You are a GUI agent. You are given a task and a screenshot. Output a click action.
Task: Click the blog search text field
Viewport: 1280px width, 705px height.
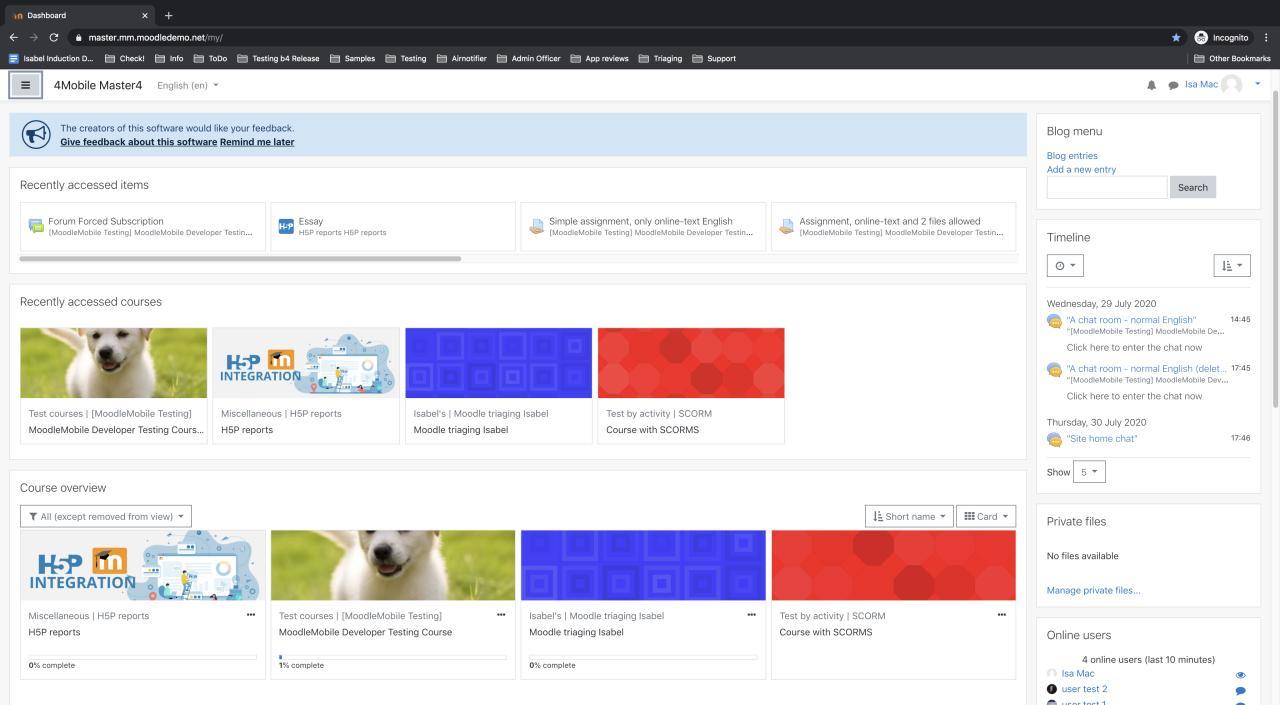tap(1107, 187)
